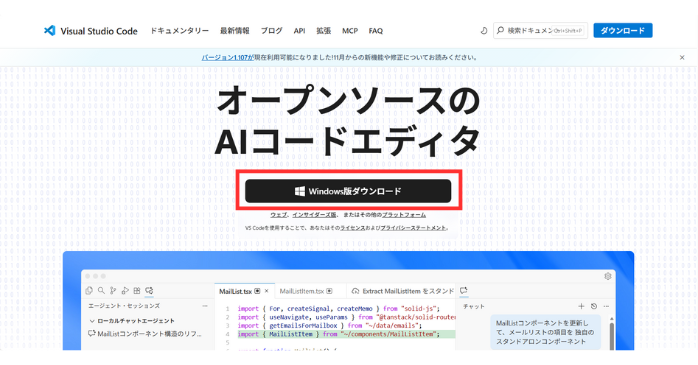The height and width of the screenshot is (365, 698).
Task: Open the 最新情報 menu item
Action: [x=235, y=31]
